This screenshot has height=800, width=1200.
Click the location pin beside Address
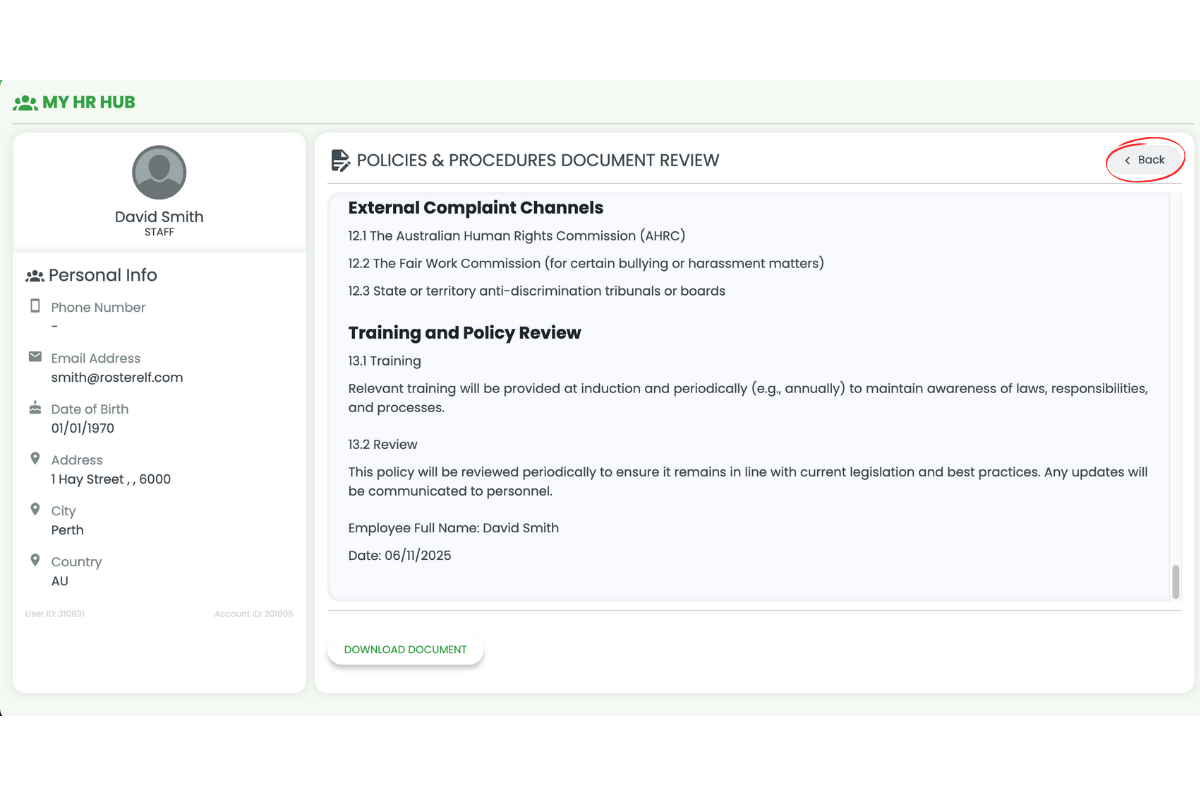click(35, 460)
